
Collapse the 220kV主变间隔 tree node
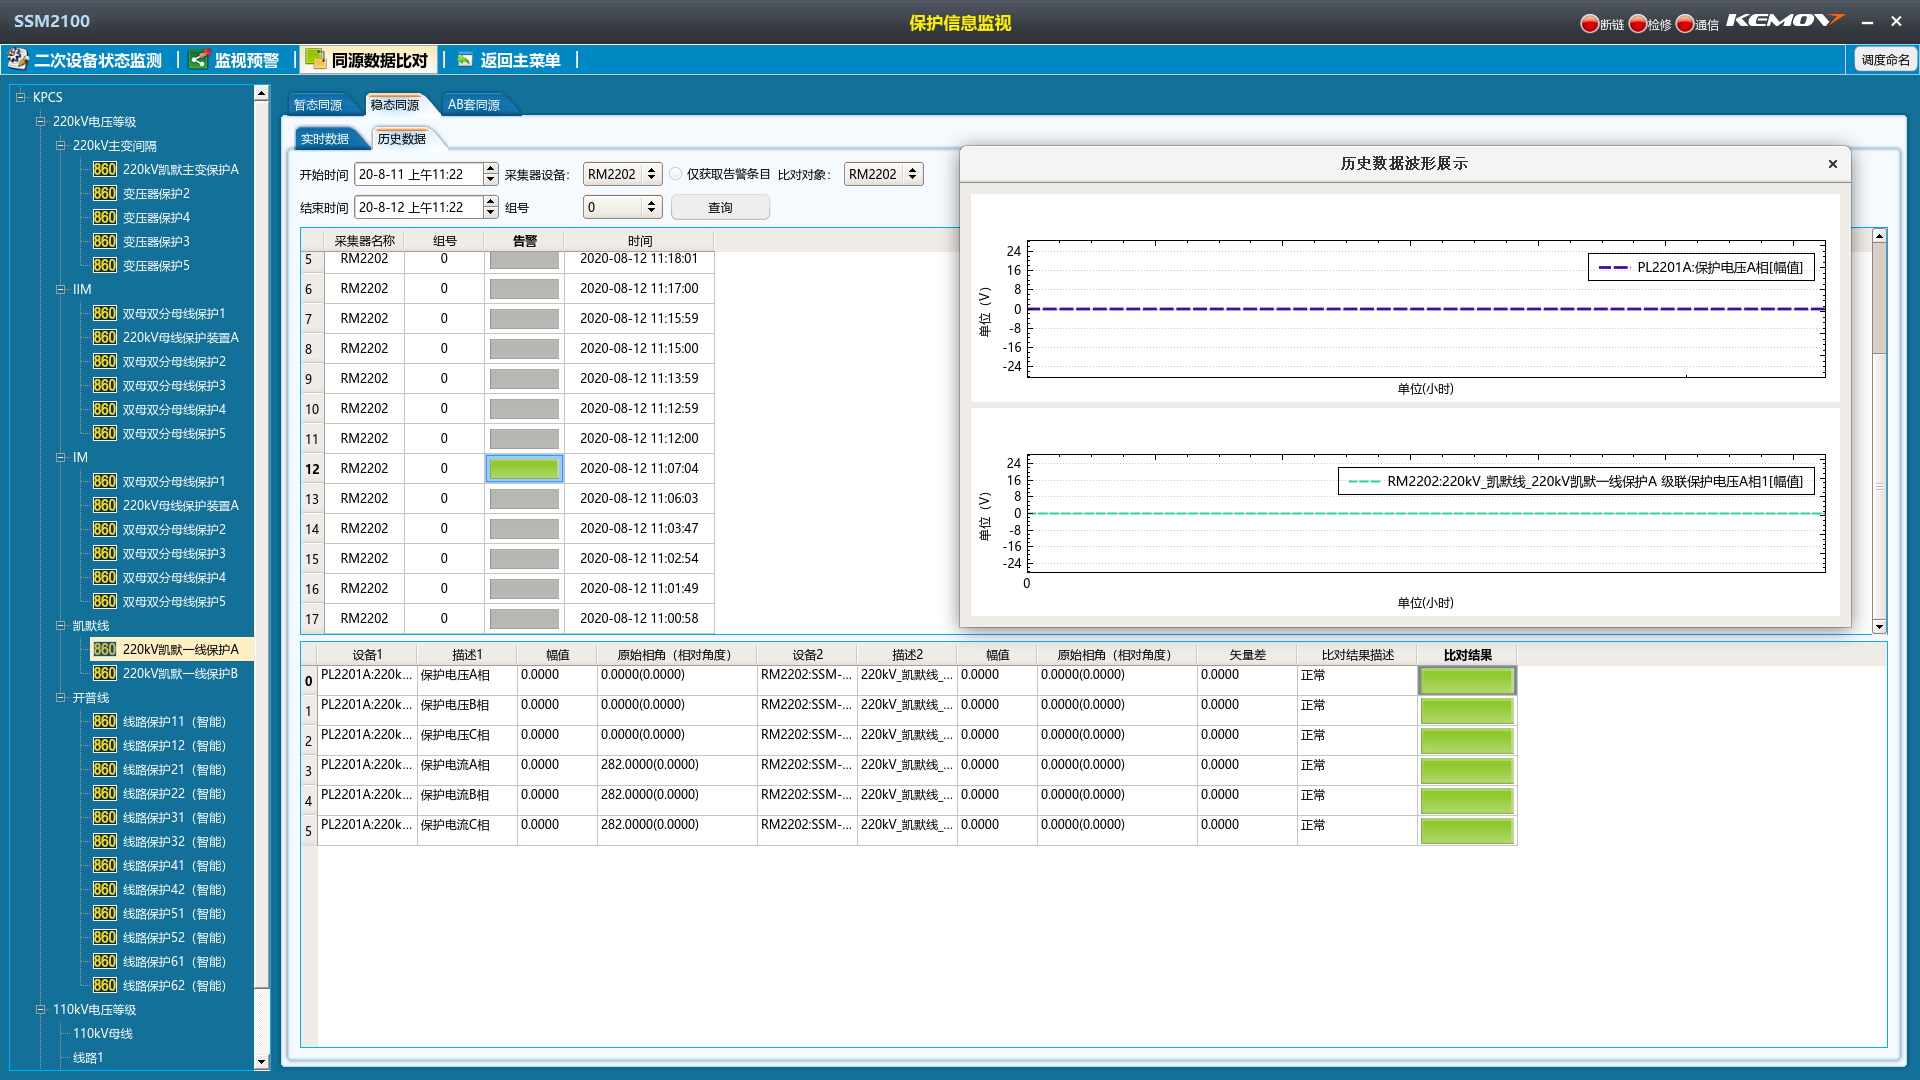coord(61,146)
